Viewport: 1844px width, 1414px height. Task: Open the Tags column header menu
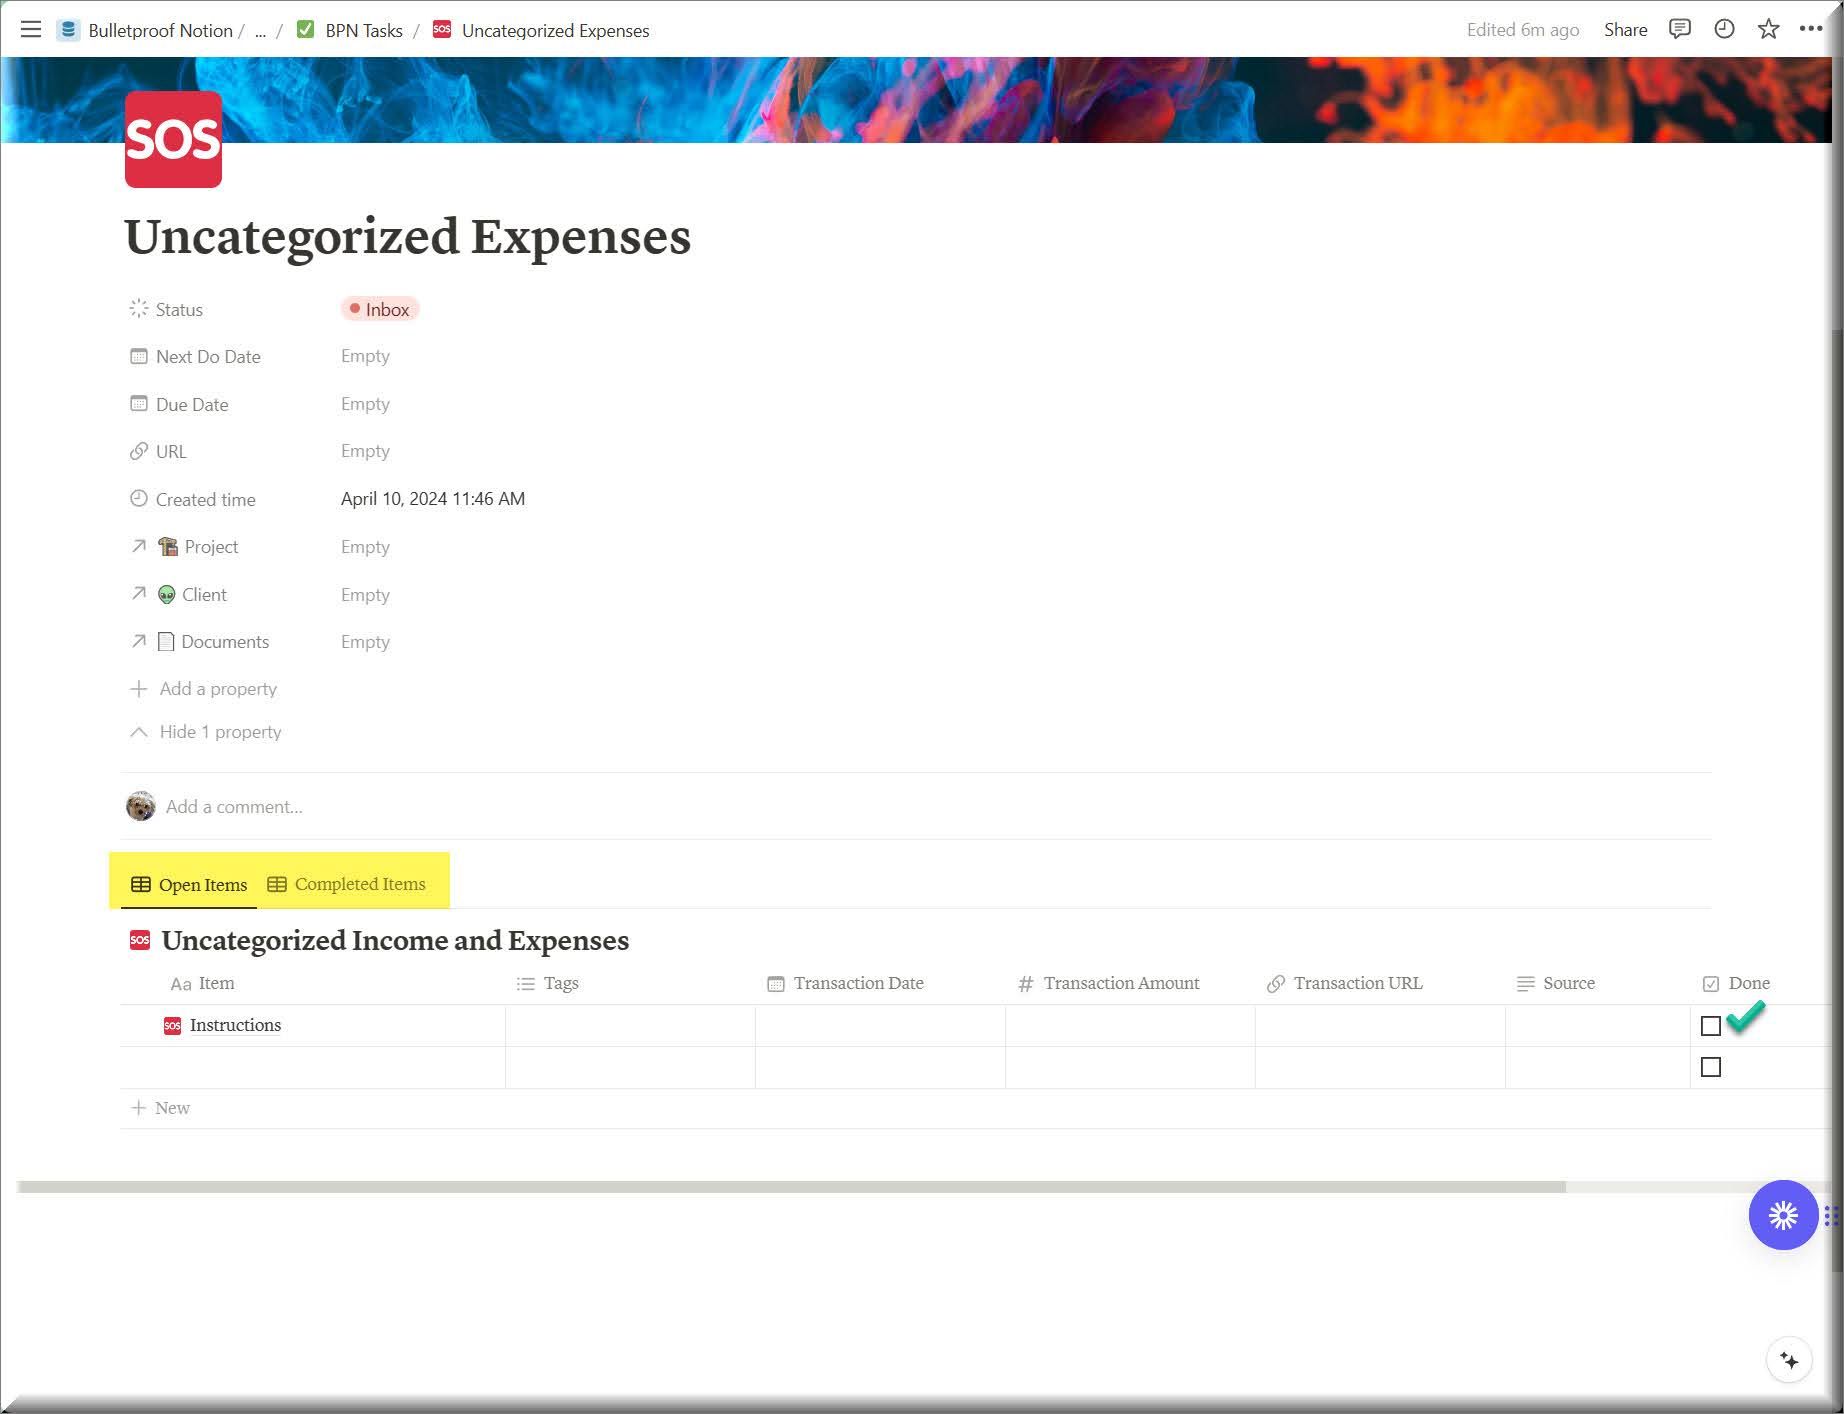point(548,984)
